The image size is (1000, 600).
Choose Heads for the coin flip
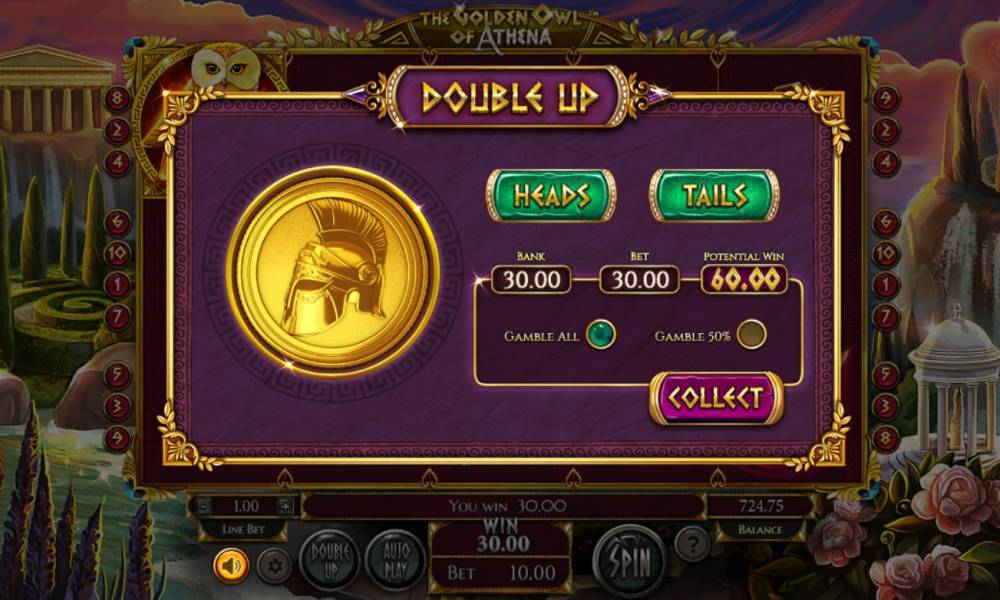tap(552, 195)
